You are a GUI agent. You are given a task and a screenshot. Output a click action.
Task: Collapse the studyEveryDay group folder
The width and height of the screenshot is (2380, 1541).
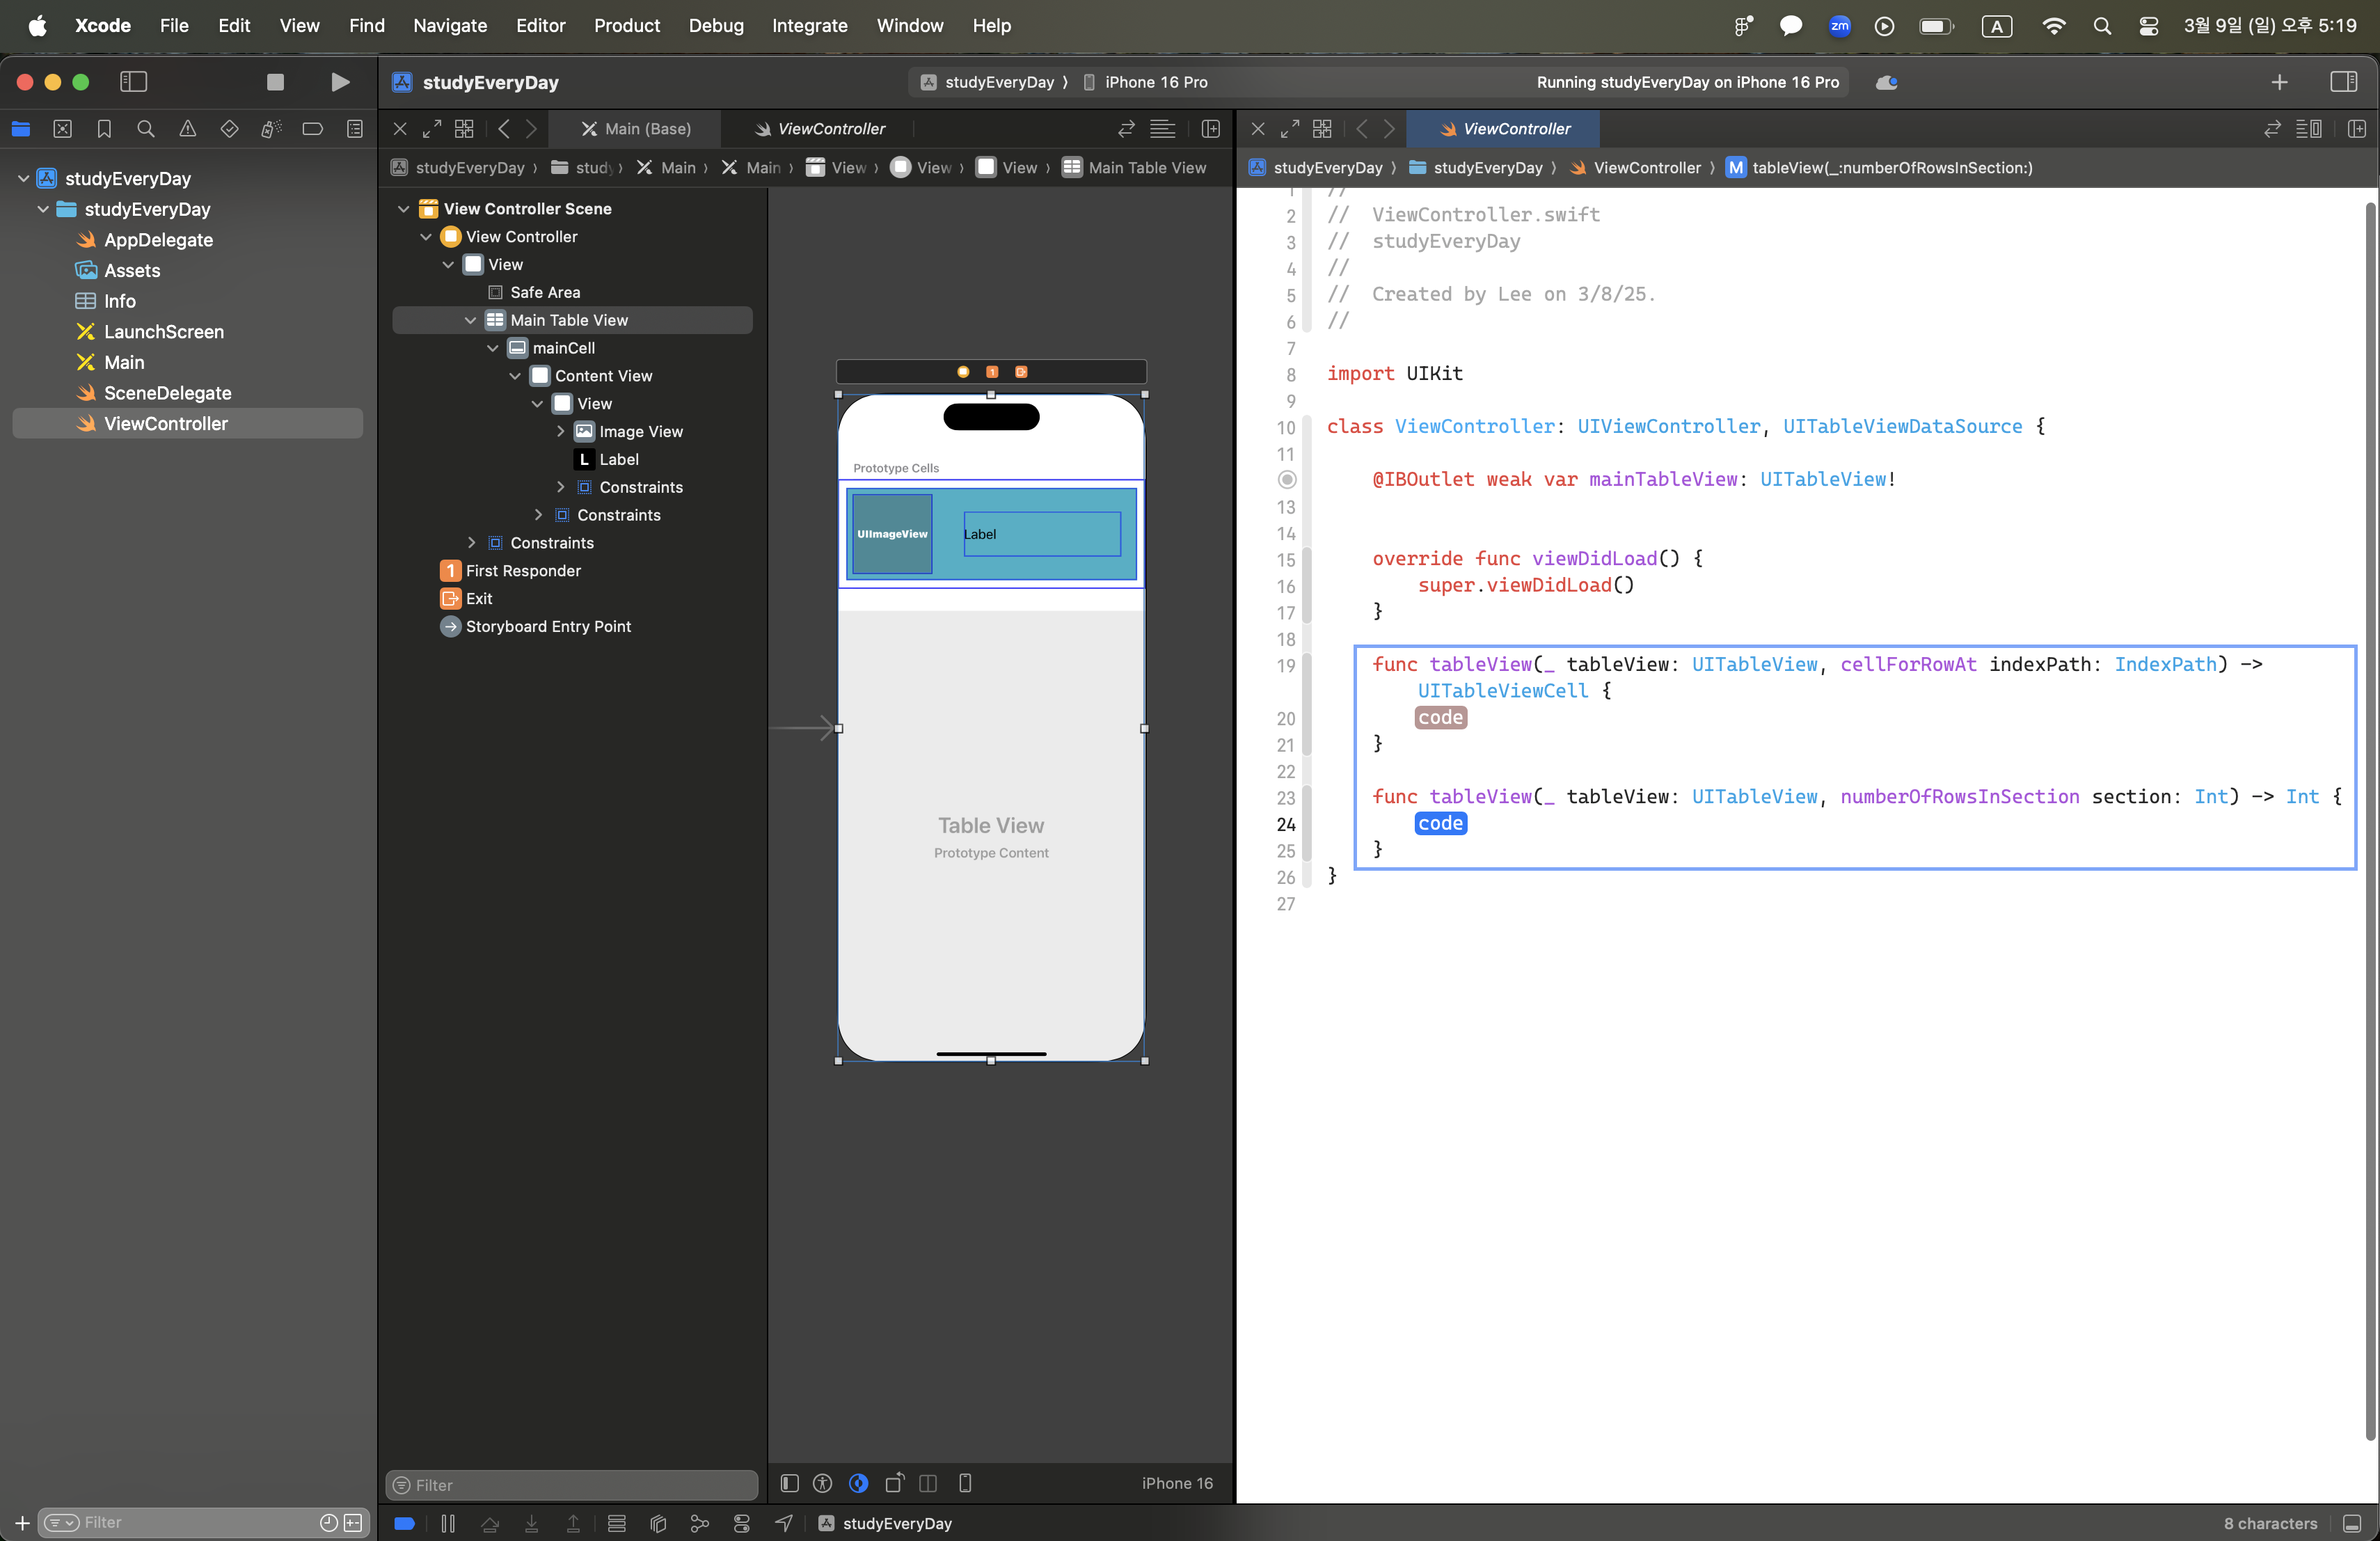click(x=43, y=209)
